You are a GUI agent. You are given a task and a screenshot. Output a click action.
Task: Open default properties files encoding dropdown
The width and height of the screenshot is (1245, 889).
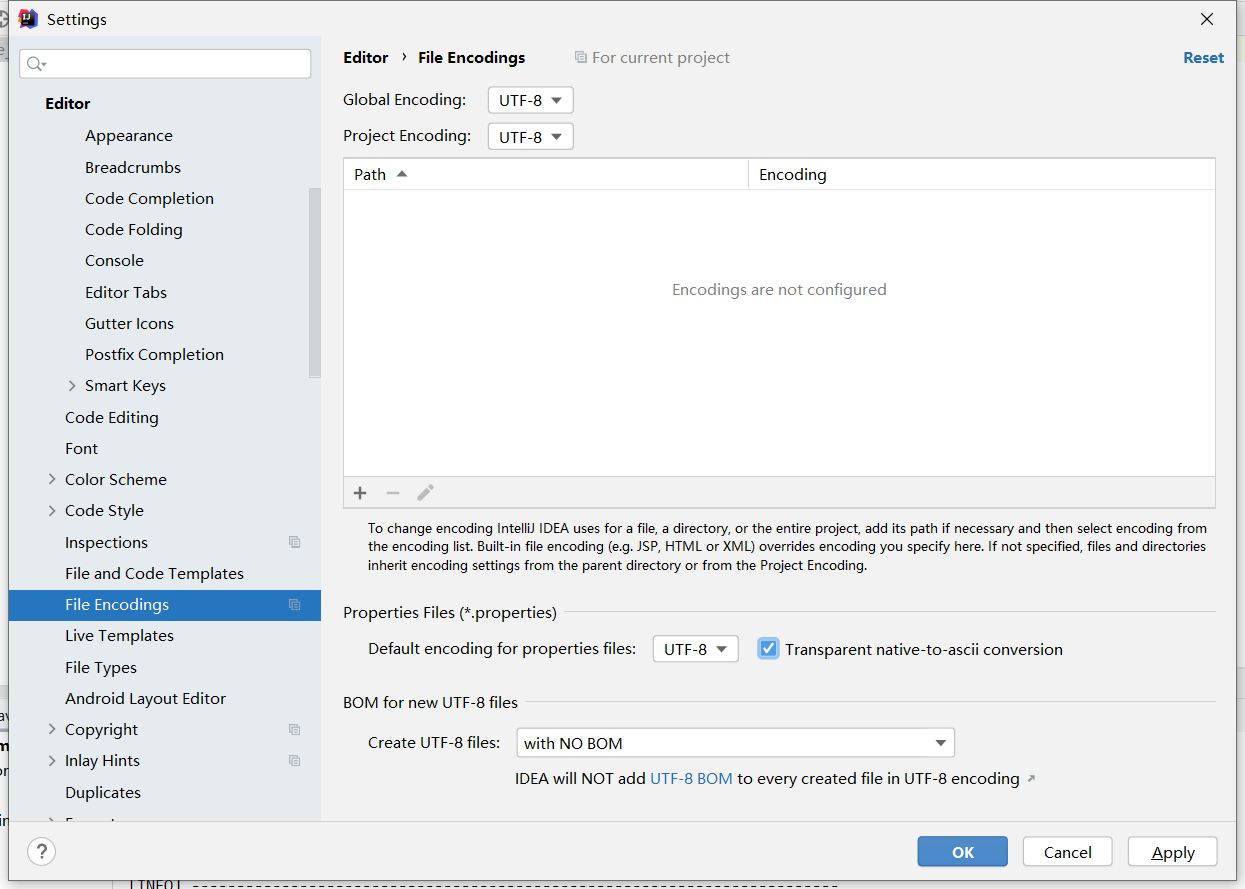pyautogui.click(x=695, y=649)
